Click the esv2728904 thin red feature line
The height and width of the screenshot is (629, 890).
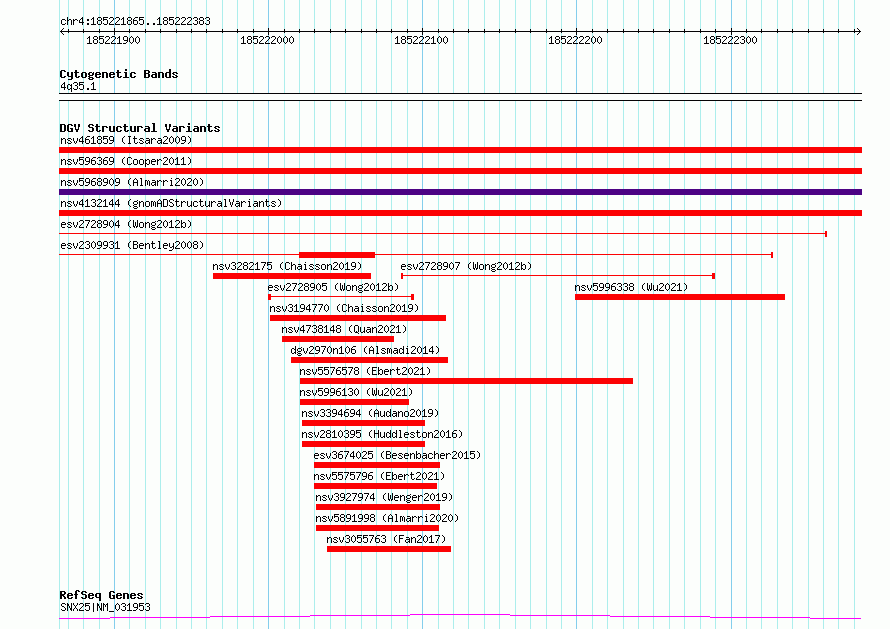click(443, 234)
